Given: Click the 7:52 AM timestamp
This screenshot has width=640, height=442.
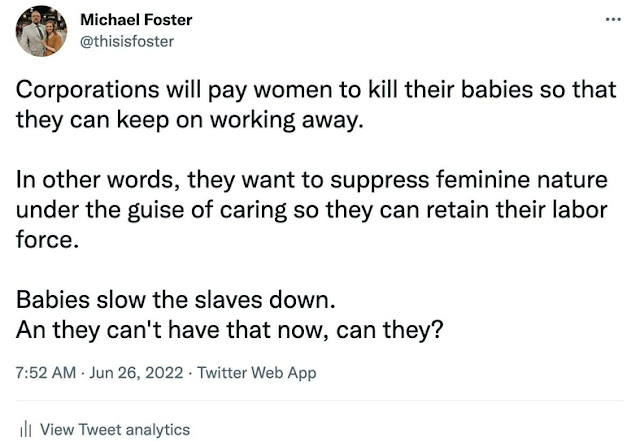Looking at the screenshot, I should coord(47,373).
